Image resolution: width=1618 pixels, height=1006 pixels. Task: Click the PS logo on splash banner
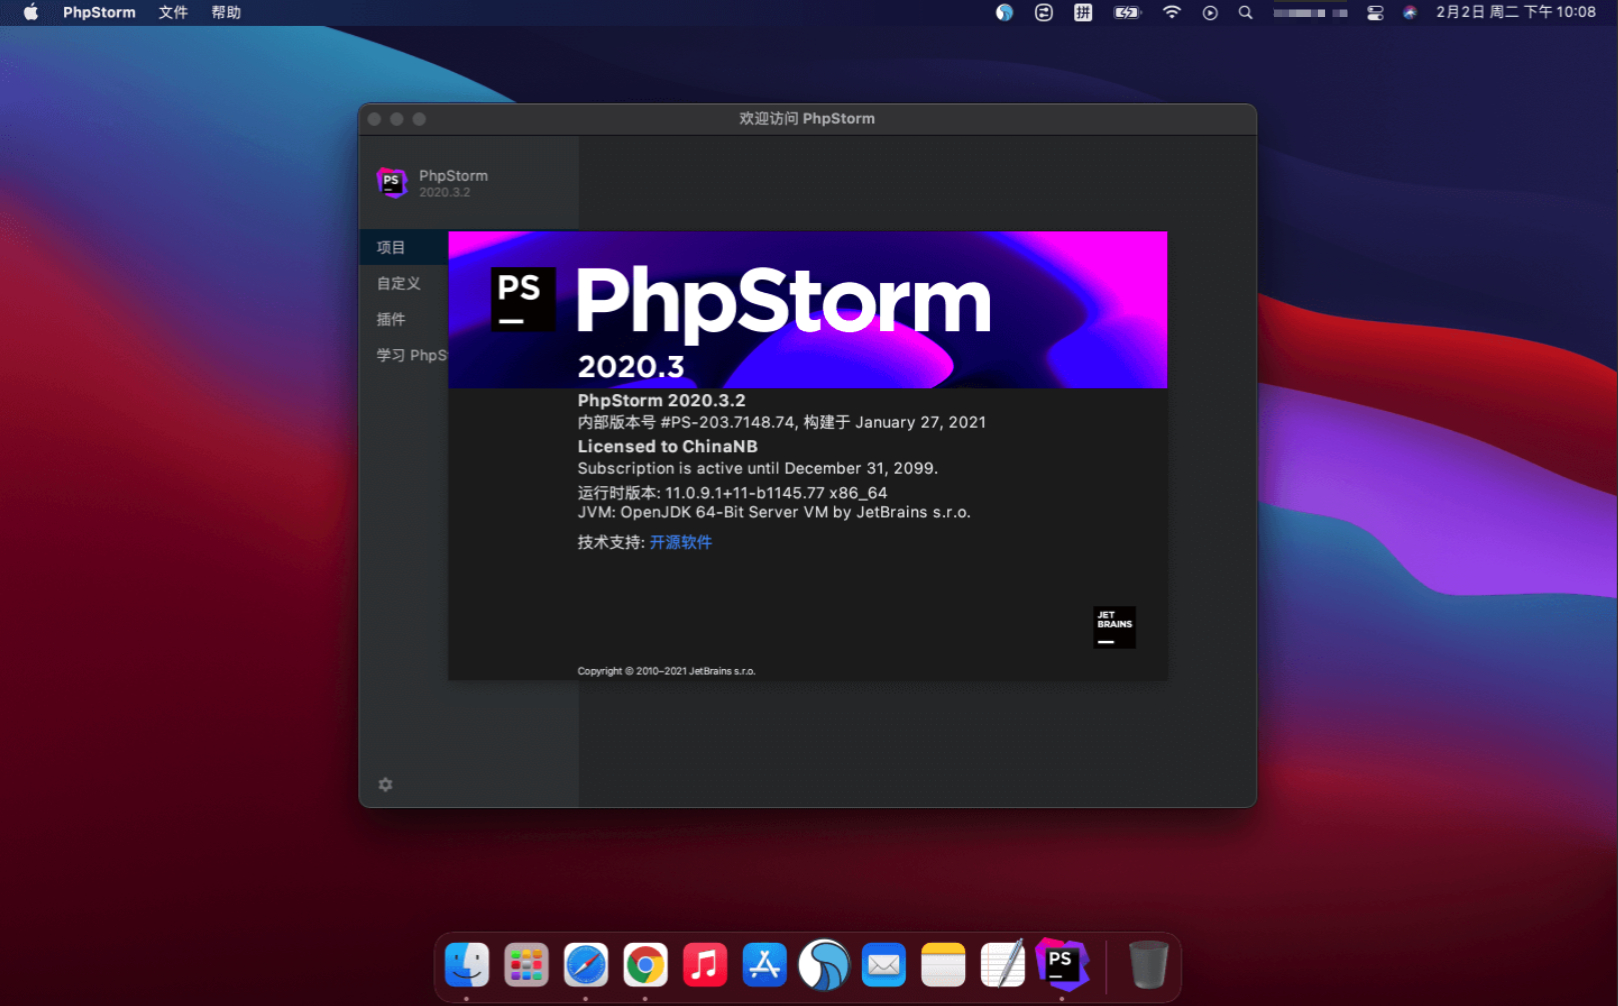[x=522, y=299]
